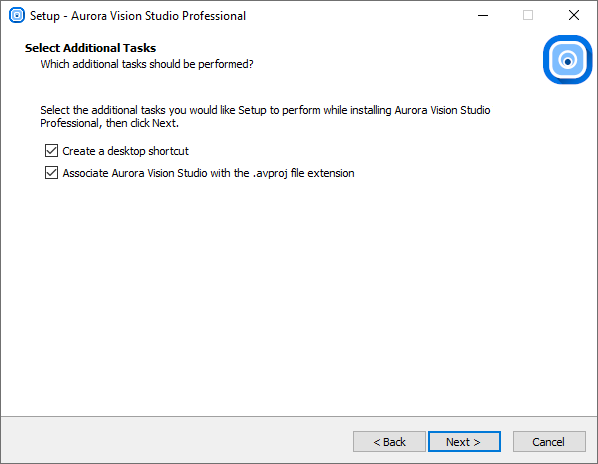The image size is (598, 464).
Task: Toggle the .avproj file association checkbox box
Action: click(51, 173)
